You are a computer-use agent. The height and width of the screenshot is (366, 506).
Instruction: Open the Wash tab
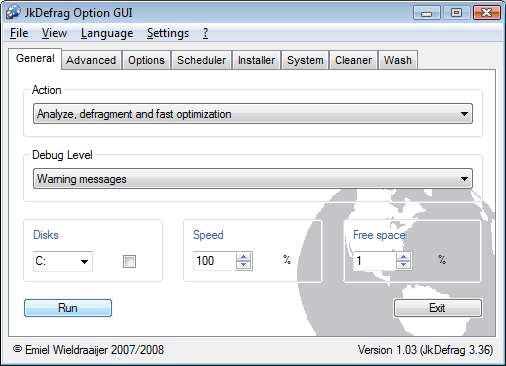[x=398, y=60]
